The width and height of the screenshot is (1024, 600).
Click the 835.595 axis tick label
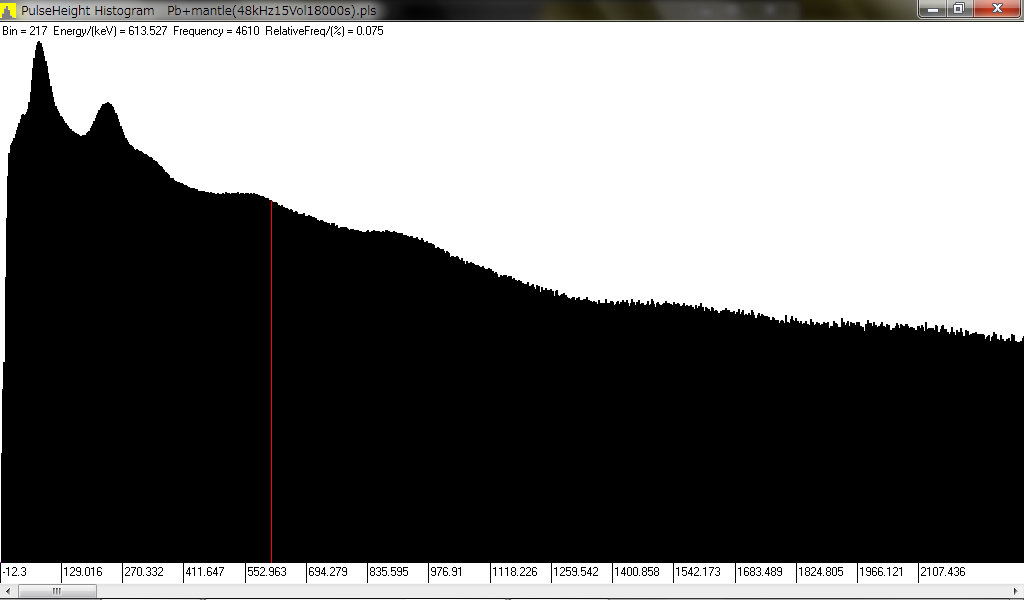pyautogui.click(x=390, y=572)
